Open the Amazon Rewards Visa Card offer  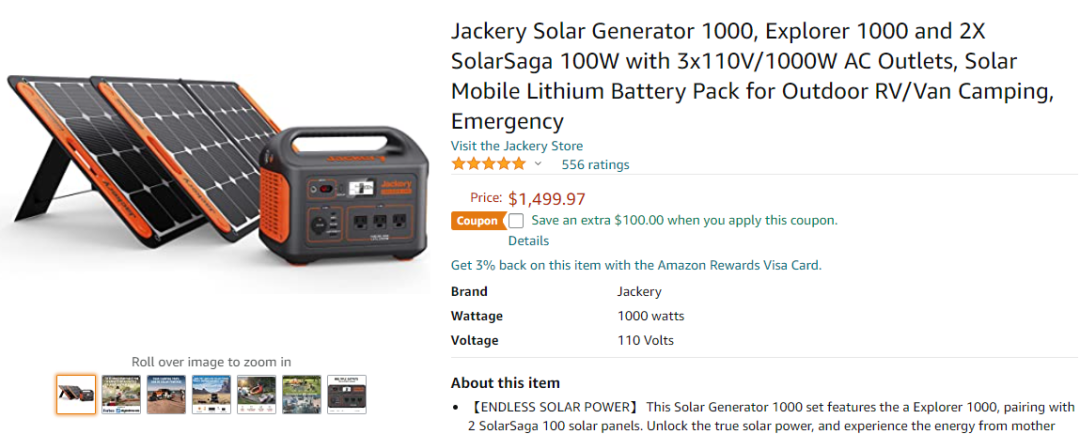coord(635,266)
